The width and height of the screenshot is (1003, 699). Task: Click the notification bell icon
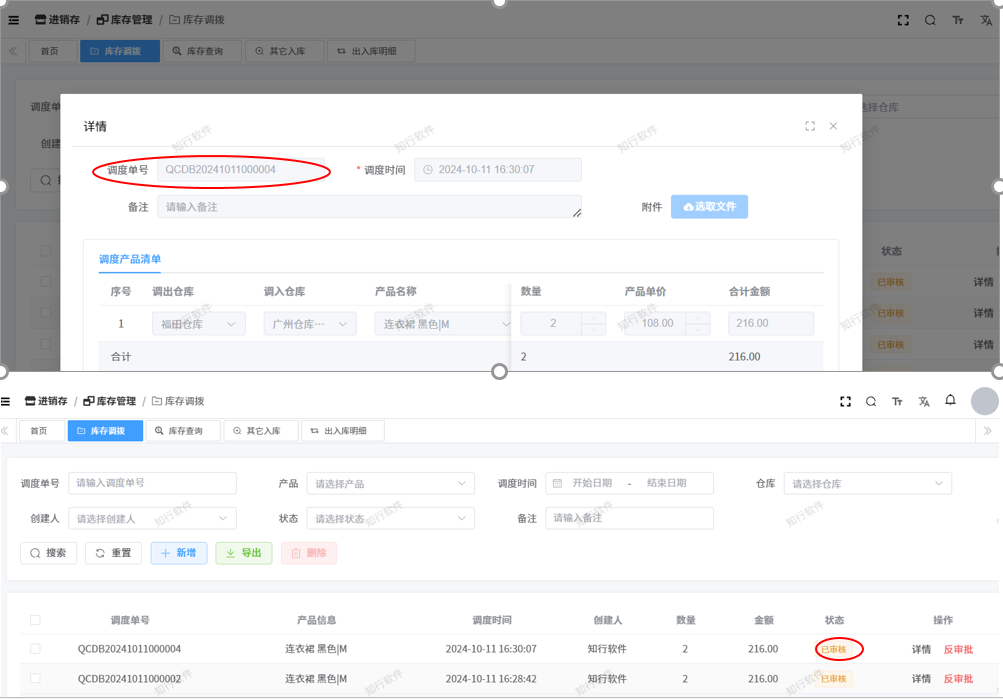[950, 401]
